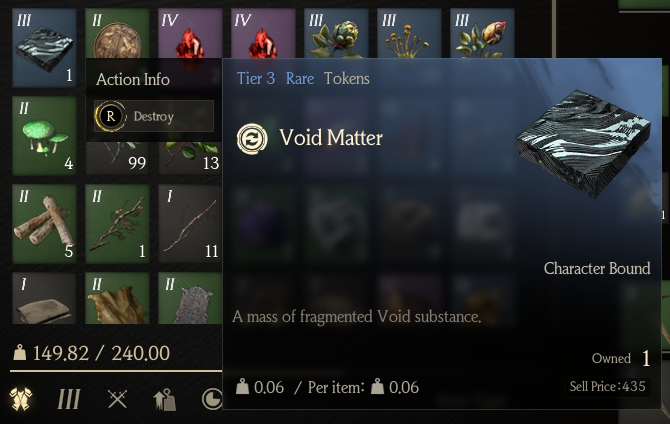Open the weight sorting filter icon
Screen dimensions: 670x424
[x=165, y=399]
